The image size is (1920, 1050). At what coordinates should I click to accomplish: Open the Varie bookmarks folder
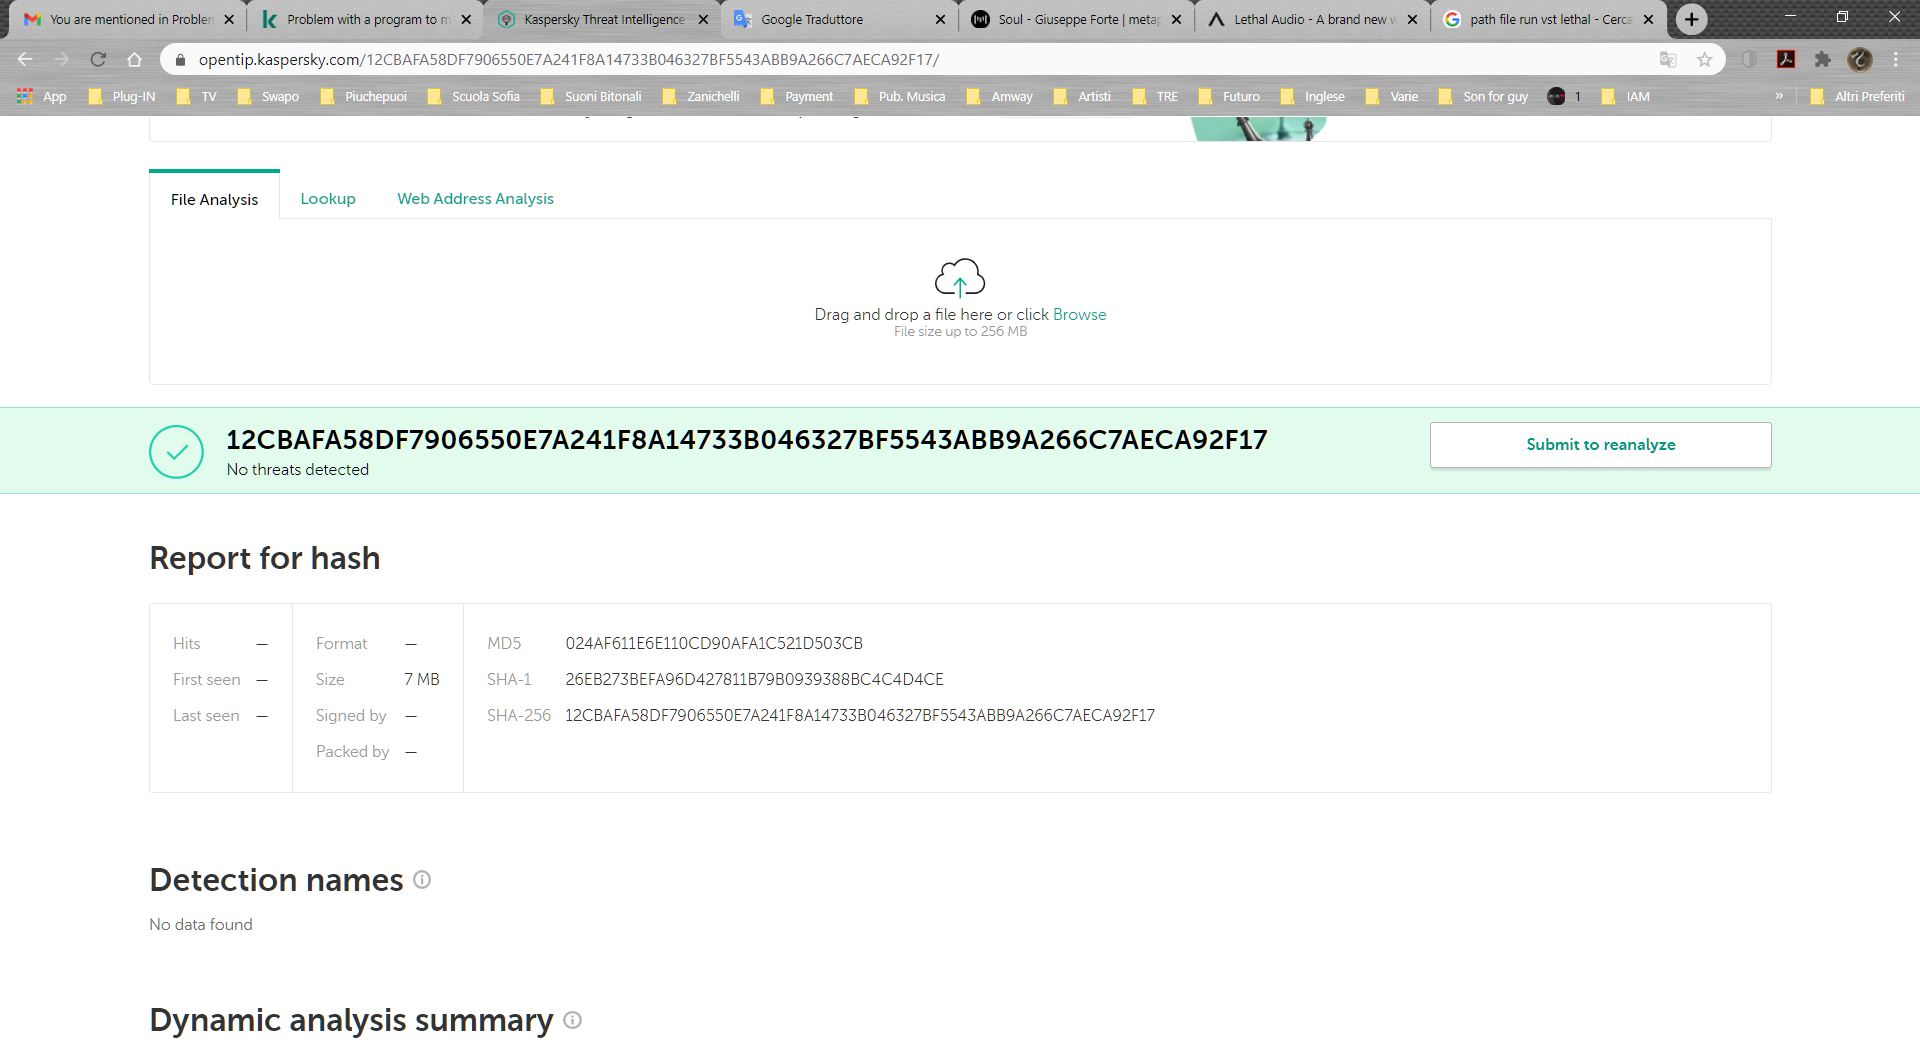(1392, 96)
